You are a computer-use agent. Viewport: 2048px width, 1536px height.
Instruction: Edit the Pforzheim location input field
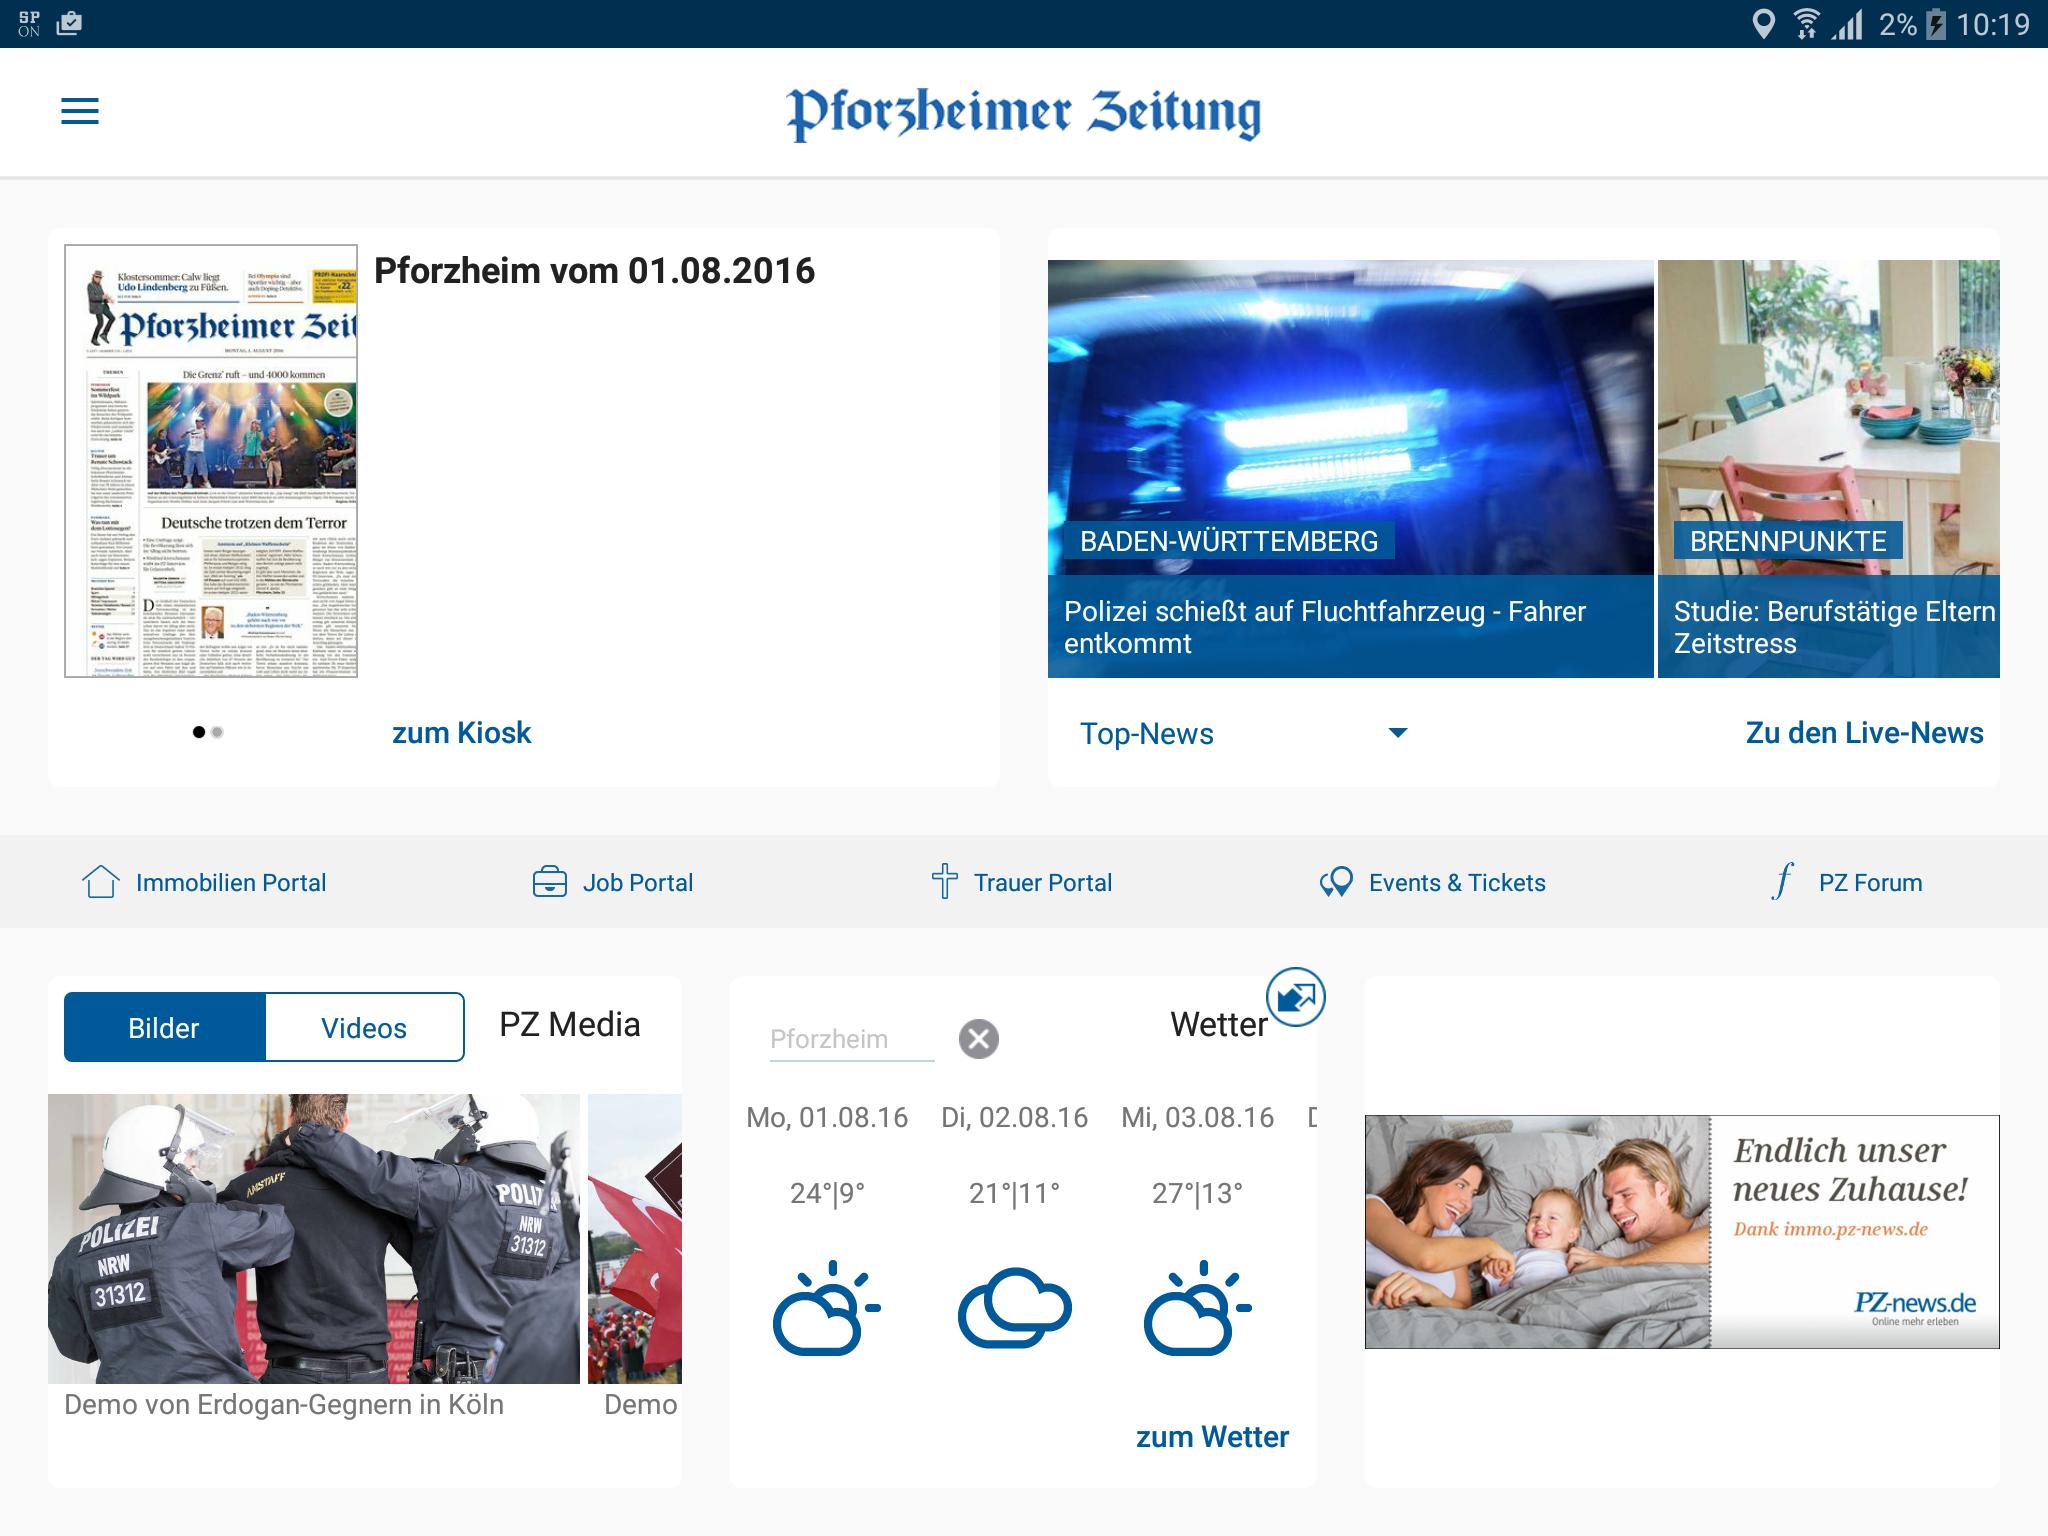pos(852,1040)
